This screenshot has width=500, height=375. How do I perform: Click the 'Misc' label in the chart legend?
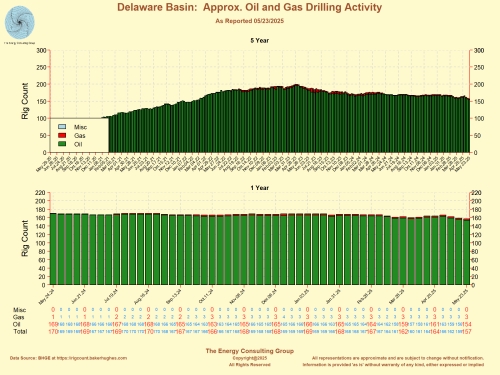[80, 127]
